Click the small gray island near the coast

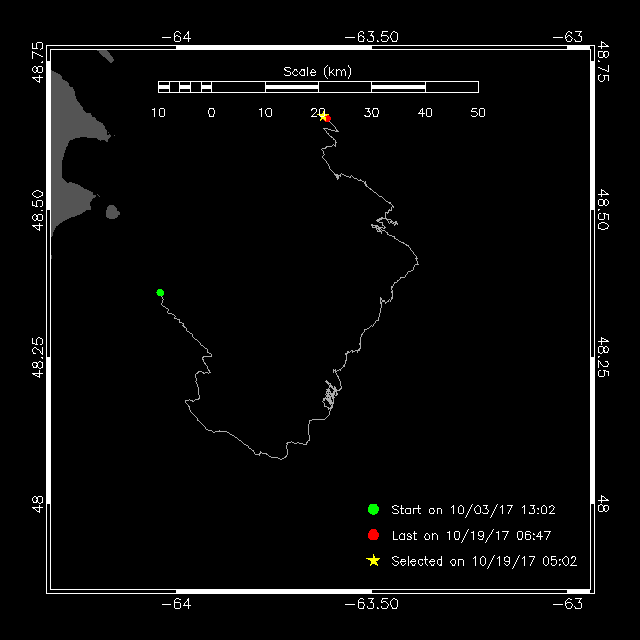(x=113, y=212)
